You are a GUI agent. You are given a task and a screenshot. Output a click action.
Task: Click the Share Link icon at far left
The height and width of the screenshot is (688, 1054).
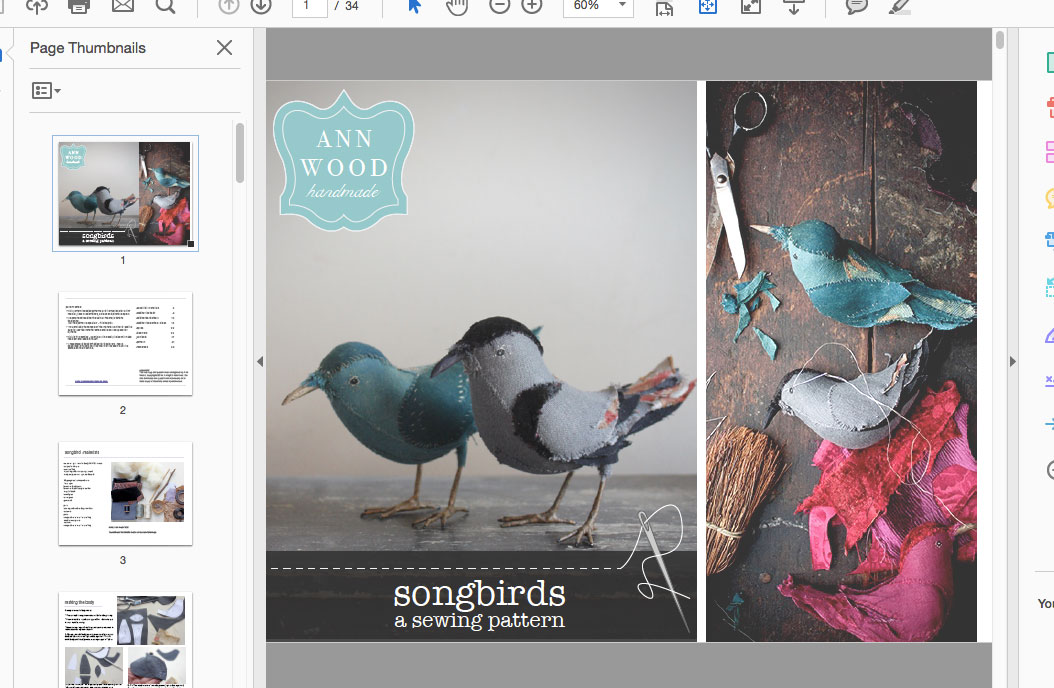click(x=38, y=7)
